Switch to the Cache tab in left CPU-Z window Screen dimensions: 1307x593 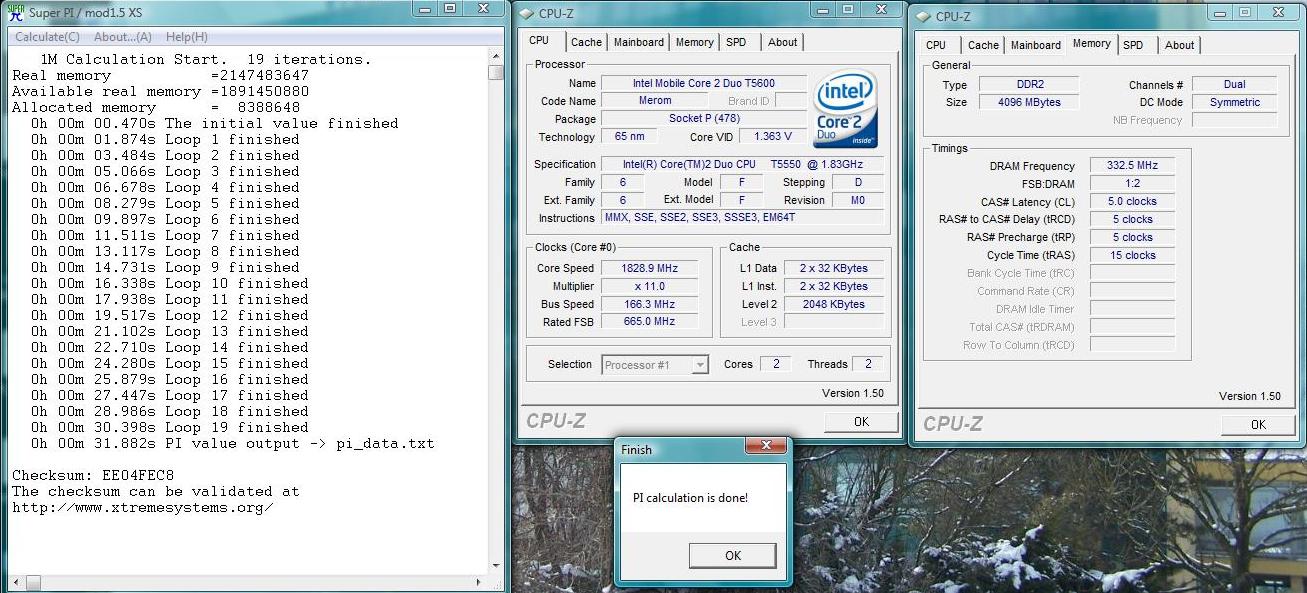[586, 42]
